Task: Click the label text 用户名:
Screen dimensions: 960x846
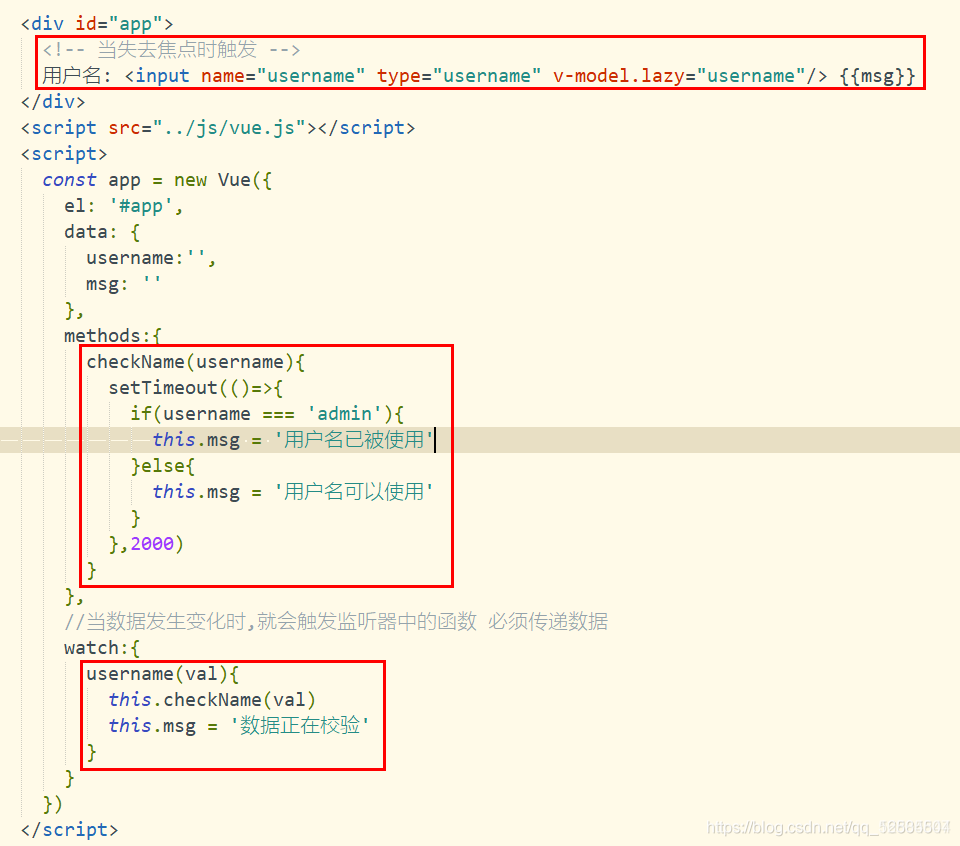Action: tap(77, 76)
